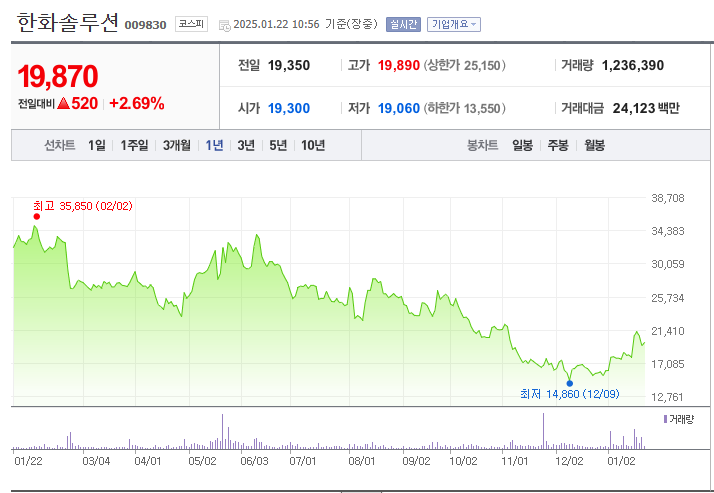The image size is (714, 493).
Task: Select the 3개월 line chart tab
Action: (x=177, y=145)
